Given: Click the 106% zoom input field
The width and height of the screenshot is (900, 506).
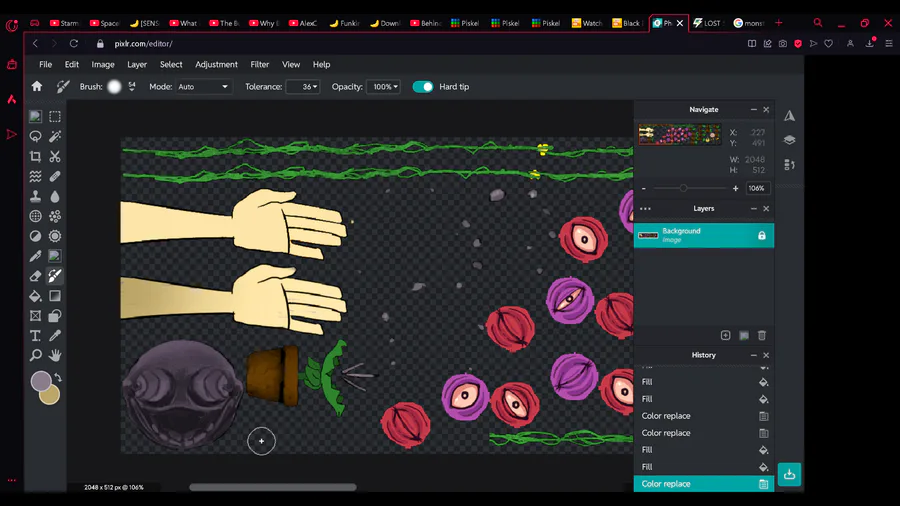Looking at the screenshot, I should coord(757,188).
